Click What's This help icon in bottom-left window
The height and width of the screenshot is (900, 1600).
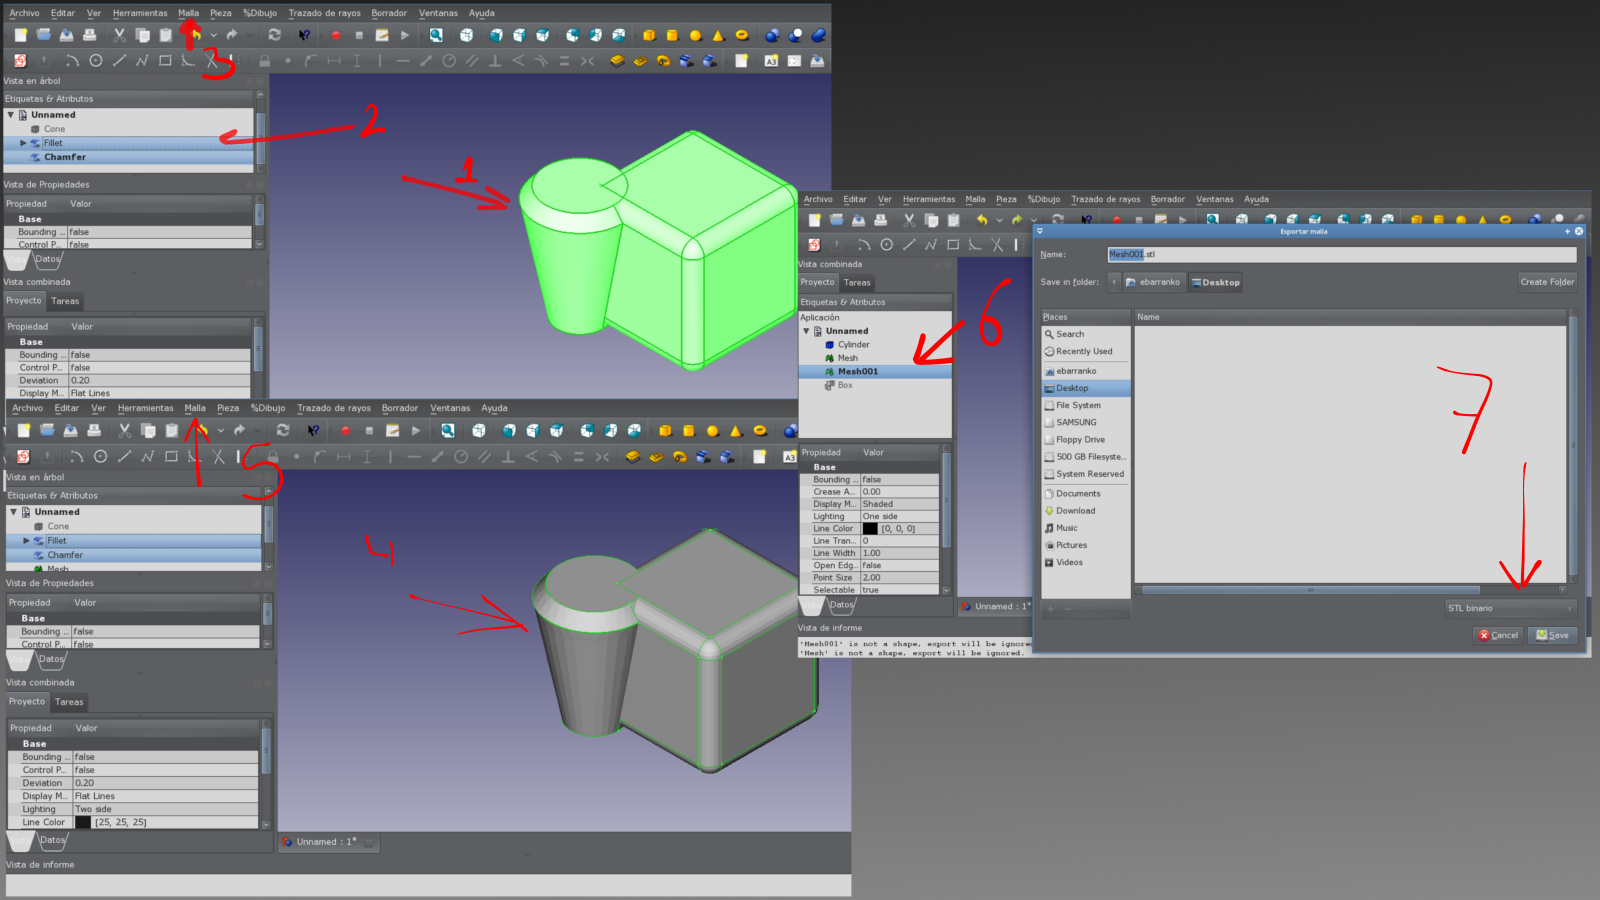pyautogui.click(x=313, y=431)
